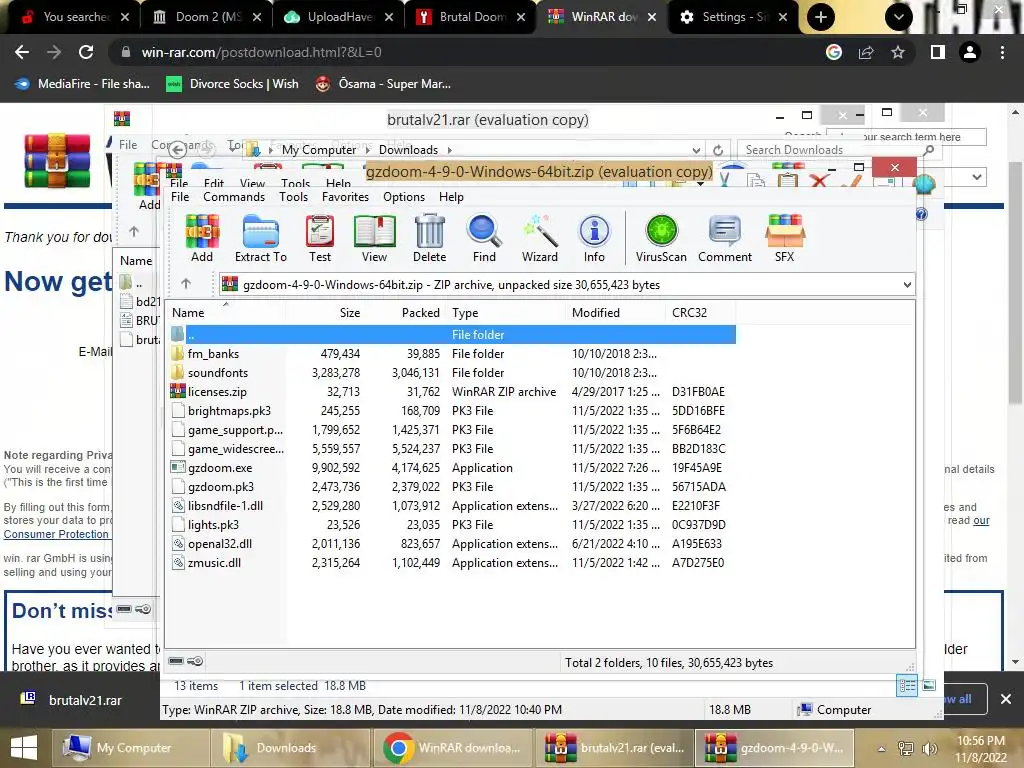Screen dimensions: 1024x768
Task: Switch to brutalv21.rar taskbar item
Action: (x=615, y=748)
